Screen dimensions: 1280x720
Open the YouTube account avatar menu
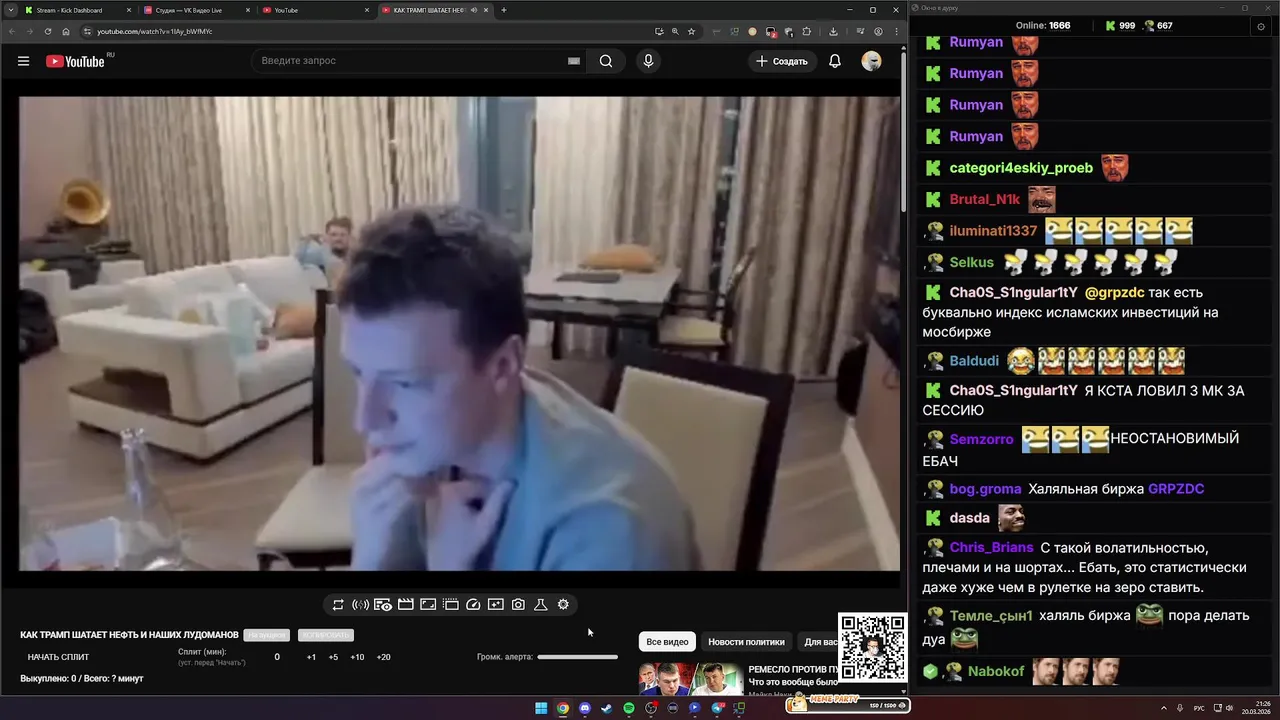tap(871, 61)
